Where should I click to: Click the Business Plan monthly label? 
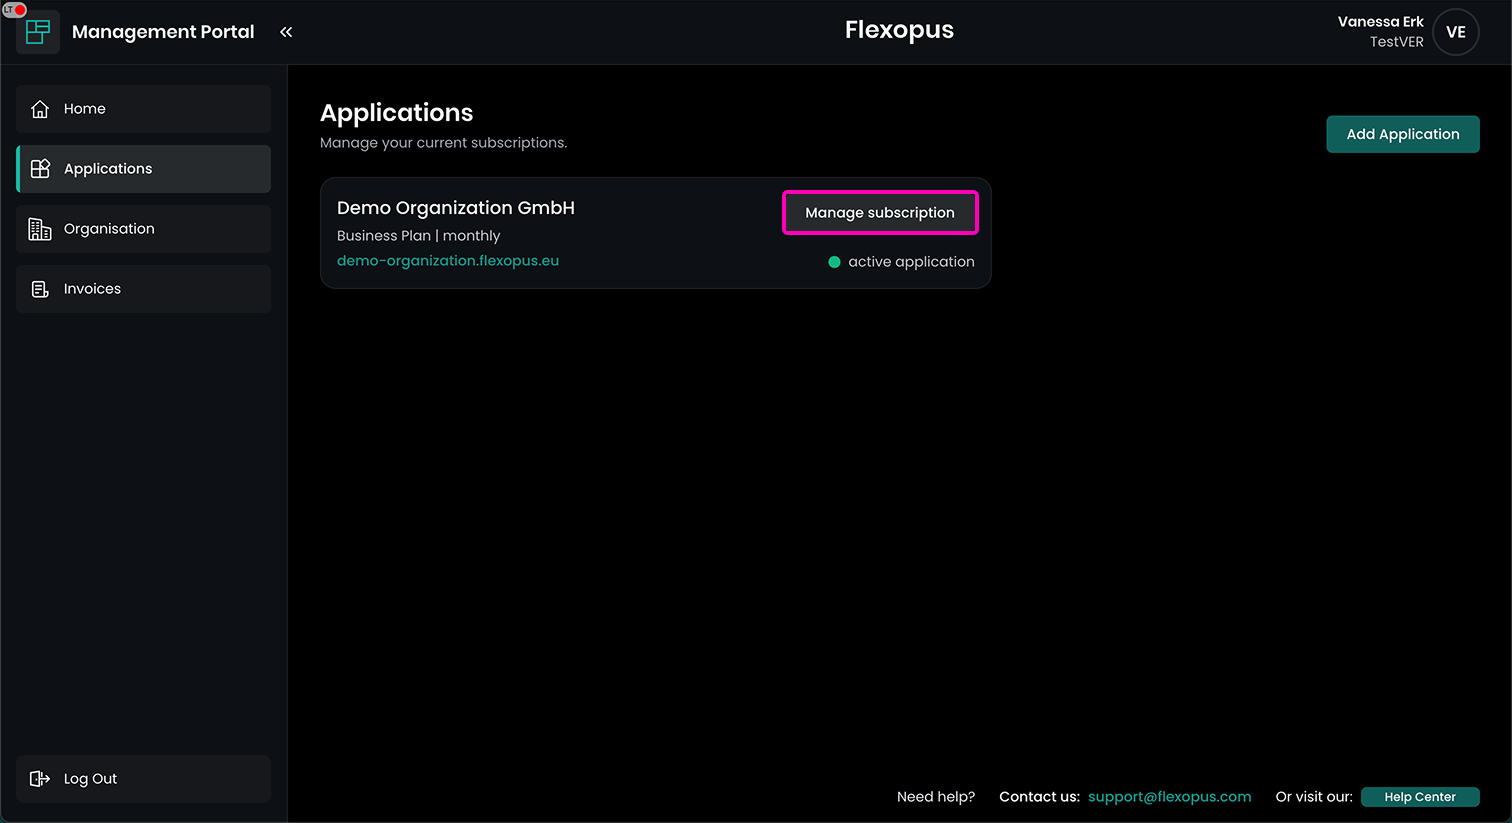click(418, 236)
